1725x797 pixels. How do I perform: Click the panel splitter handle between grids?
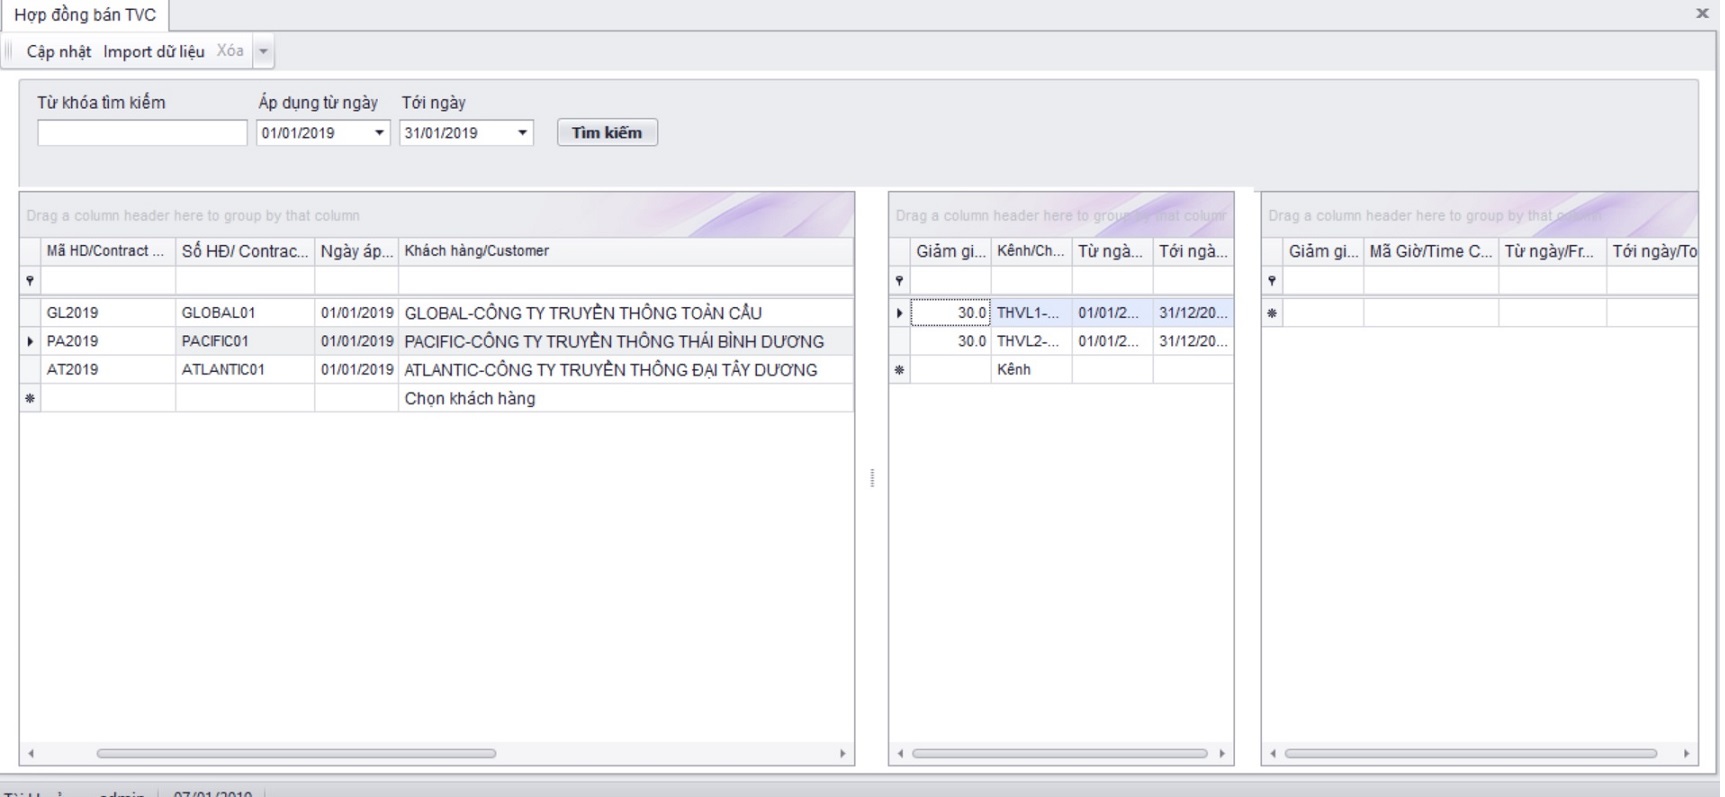(872, 478)
